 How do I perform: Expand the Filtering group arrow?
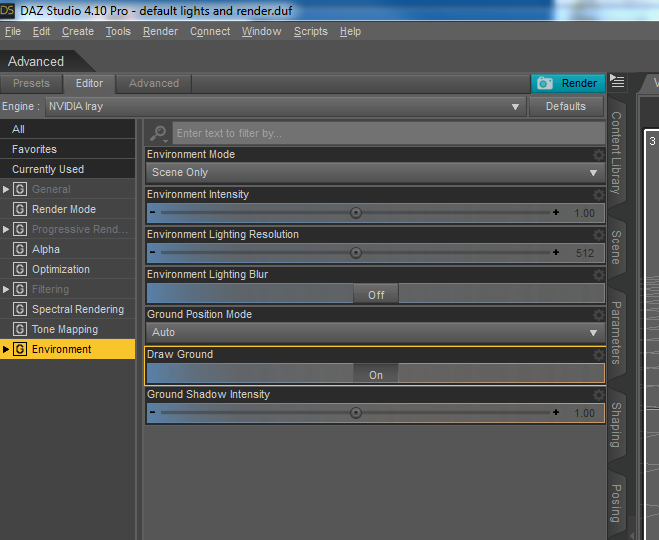tap(6, 290)
